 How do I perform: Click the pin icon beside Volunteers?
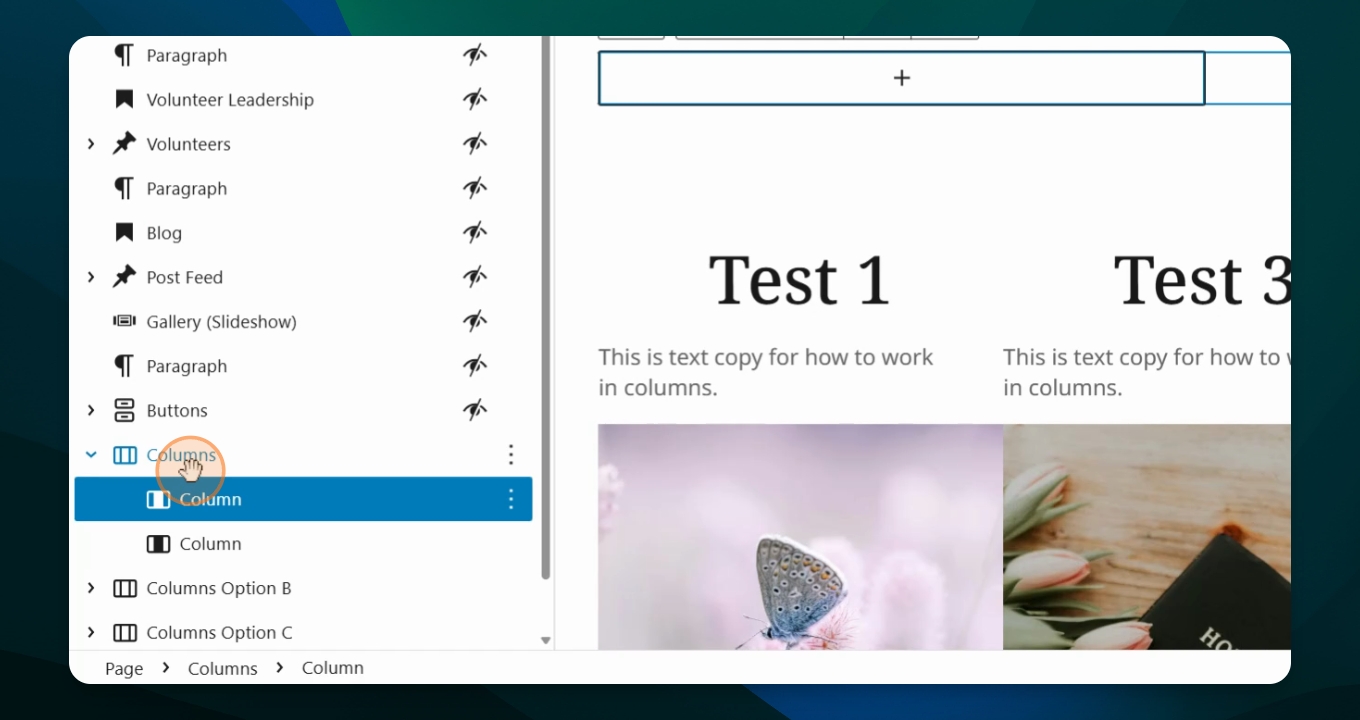click(124, 144)
